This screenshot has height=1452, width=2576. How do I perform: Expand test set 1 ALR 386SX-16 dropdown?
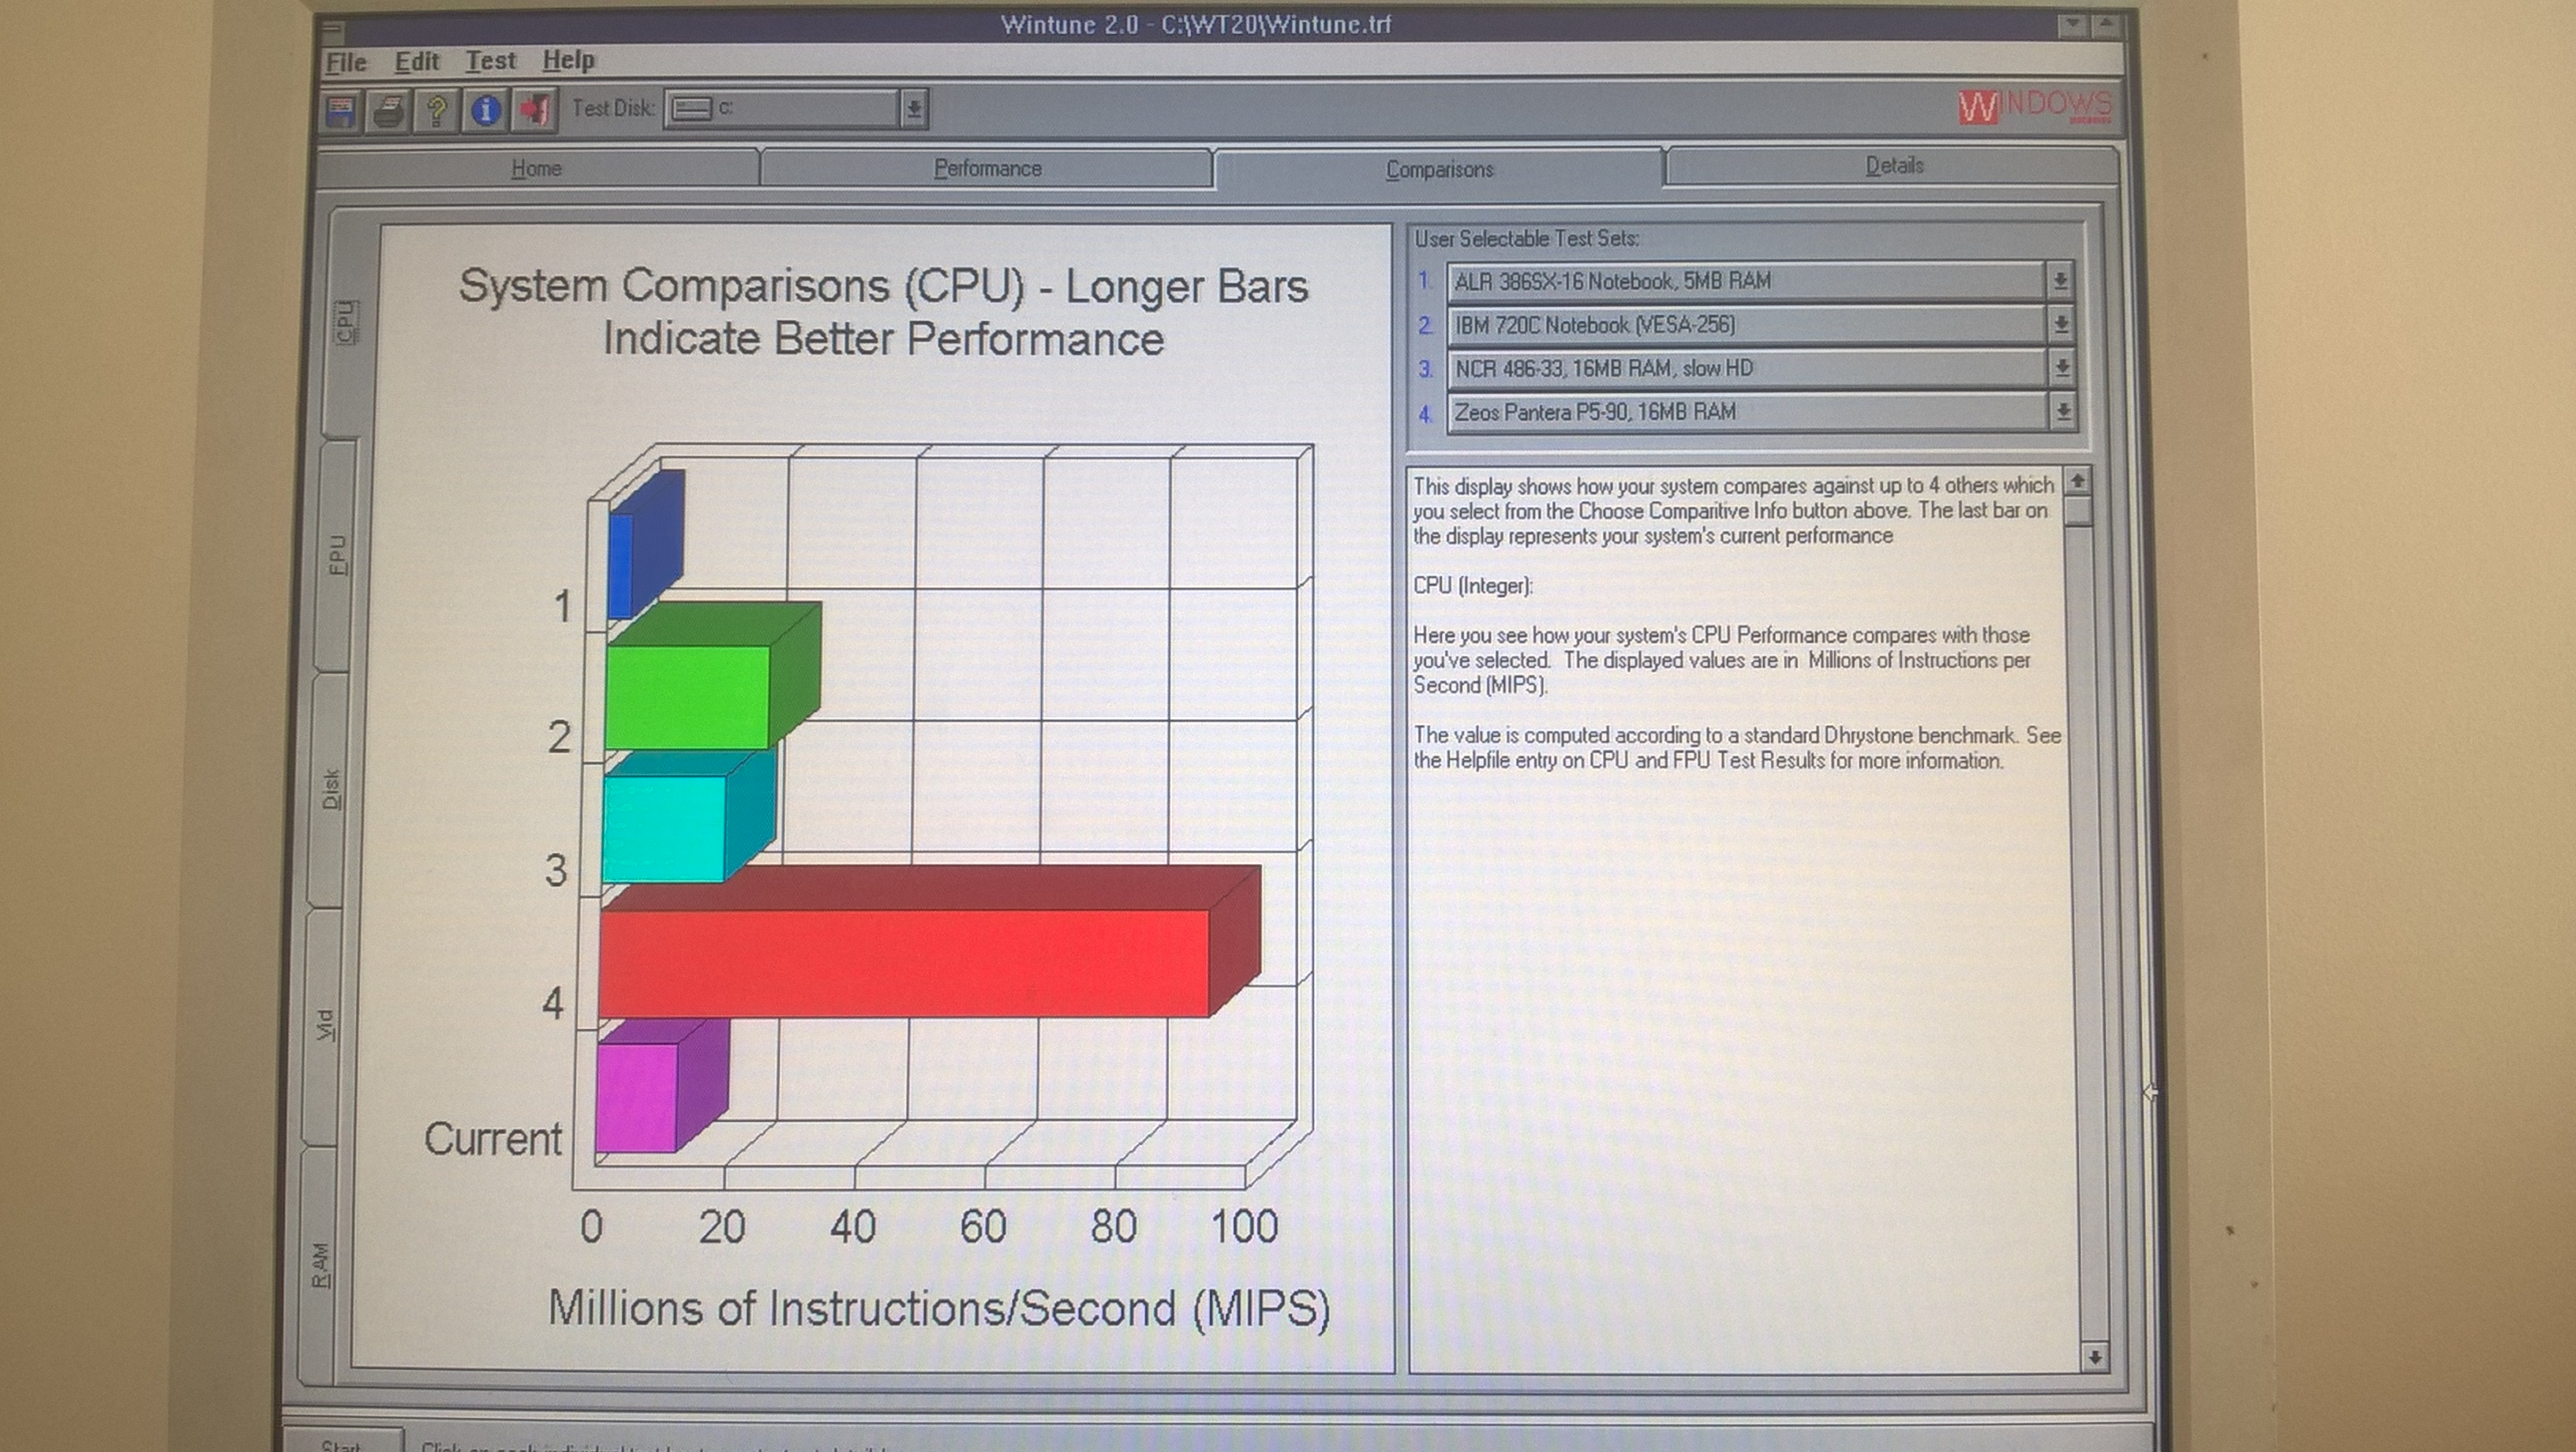point(2060,281)
